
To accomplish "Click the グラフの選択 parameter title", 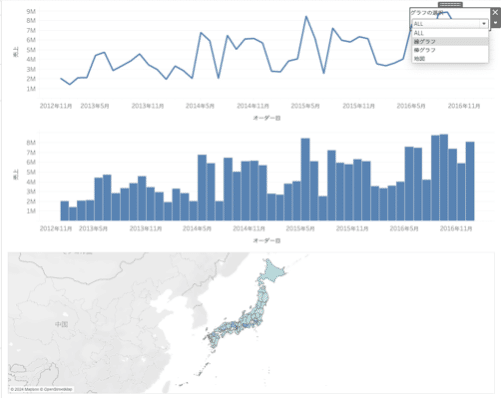I will tap(427, 13).
